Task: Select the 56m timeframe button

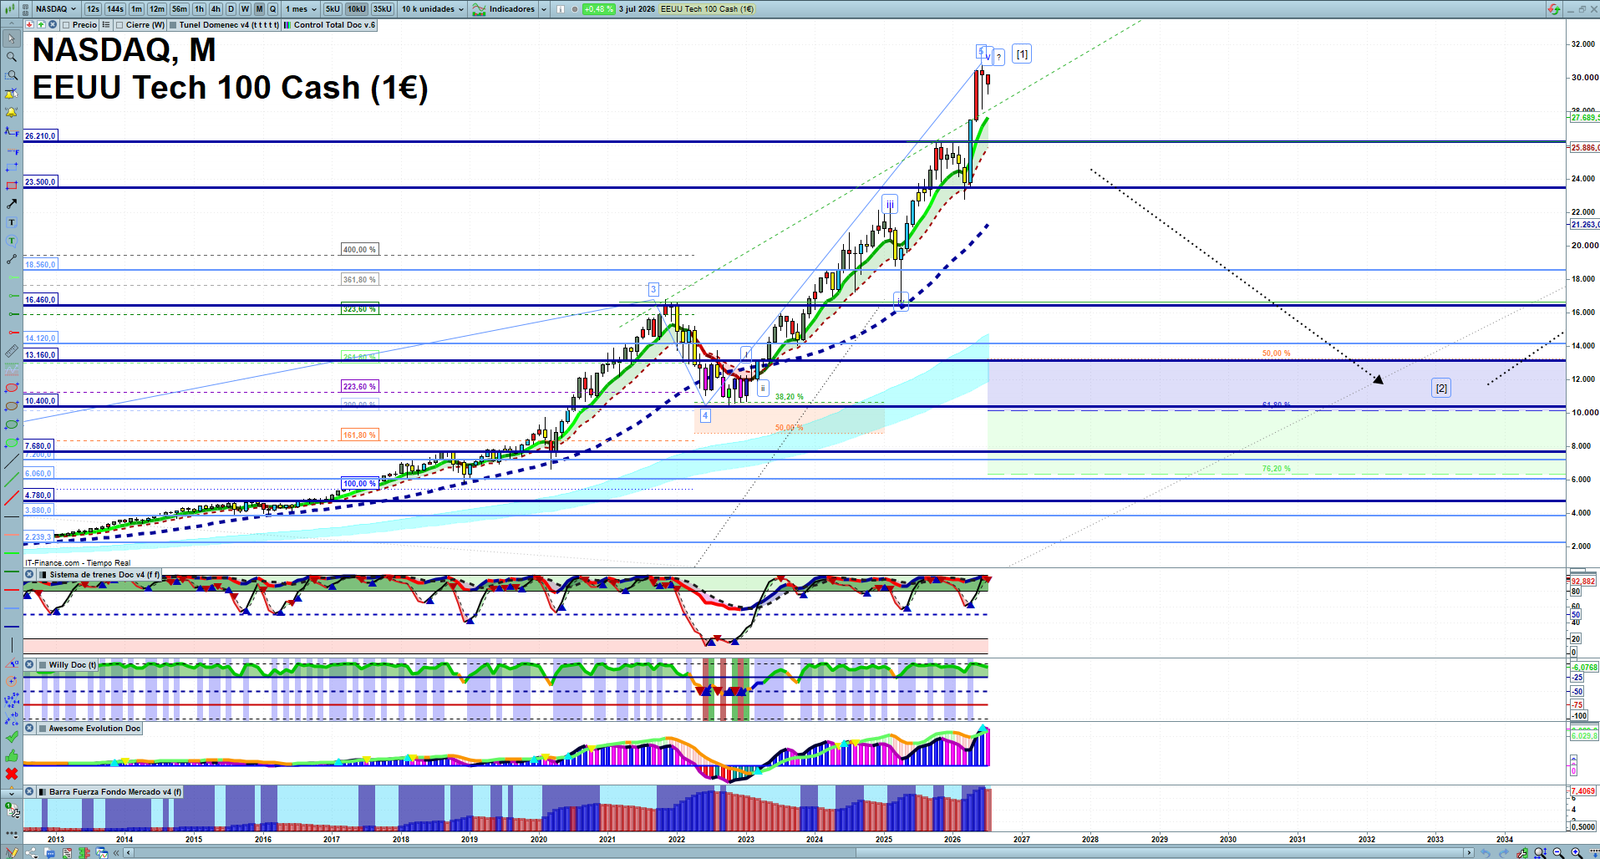Action: coord(179,9)
